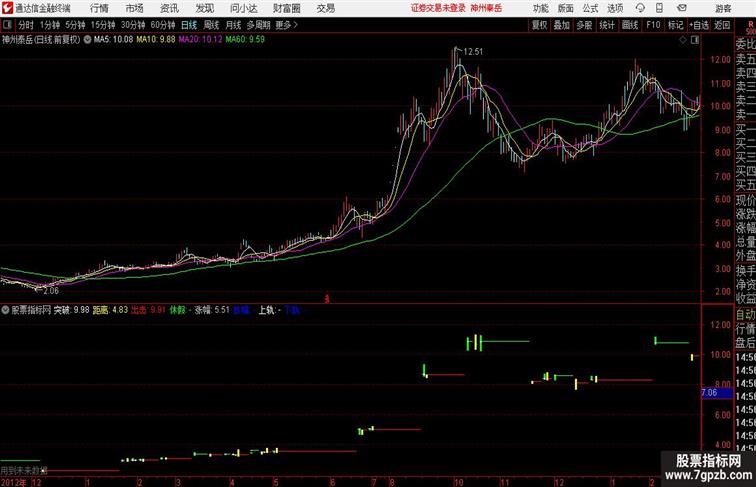Screen dimensions: 756x487
Task: Open the 功能 menu
Action: tap(540, 8)
